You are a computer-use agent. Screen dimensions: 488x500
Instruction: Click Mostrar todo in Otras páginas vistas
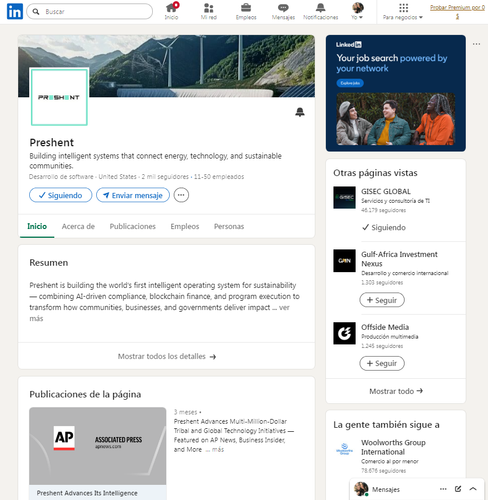click(x=396, y=391)
